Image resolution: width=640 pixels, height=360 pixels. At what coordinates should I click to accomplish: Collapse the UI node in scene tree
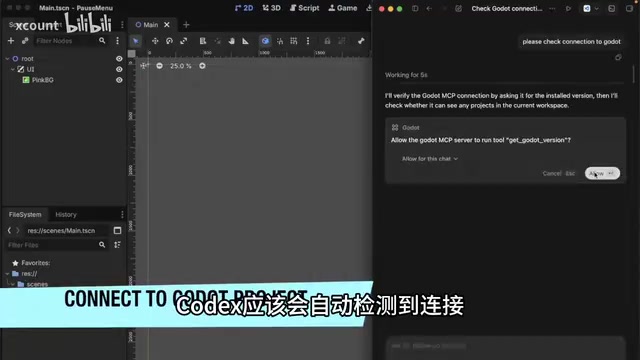coord(13,69)
